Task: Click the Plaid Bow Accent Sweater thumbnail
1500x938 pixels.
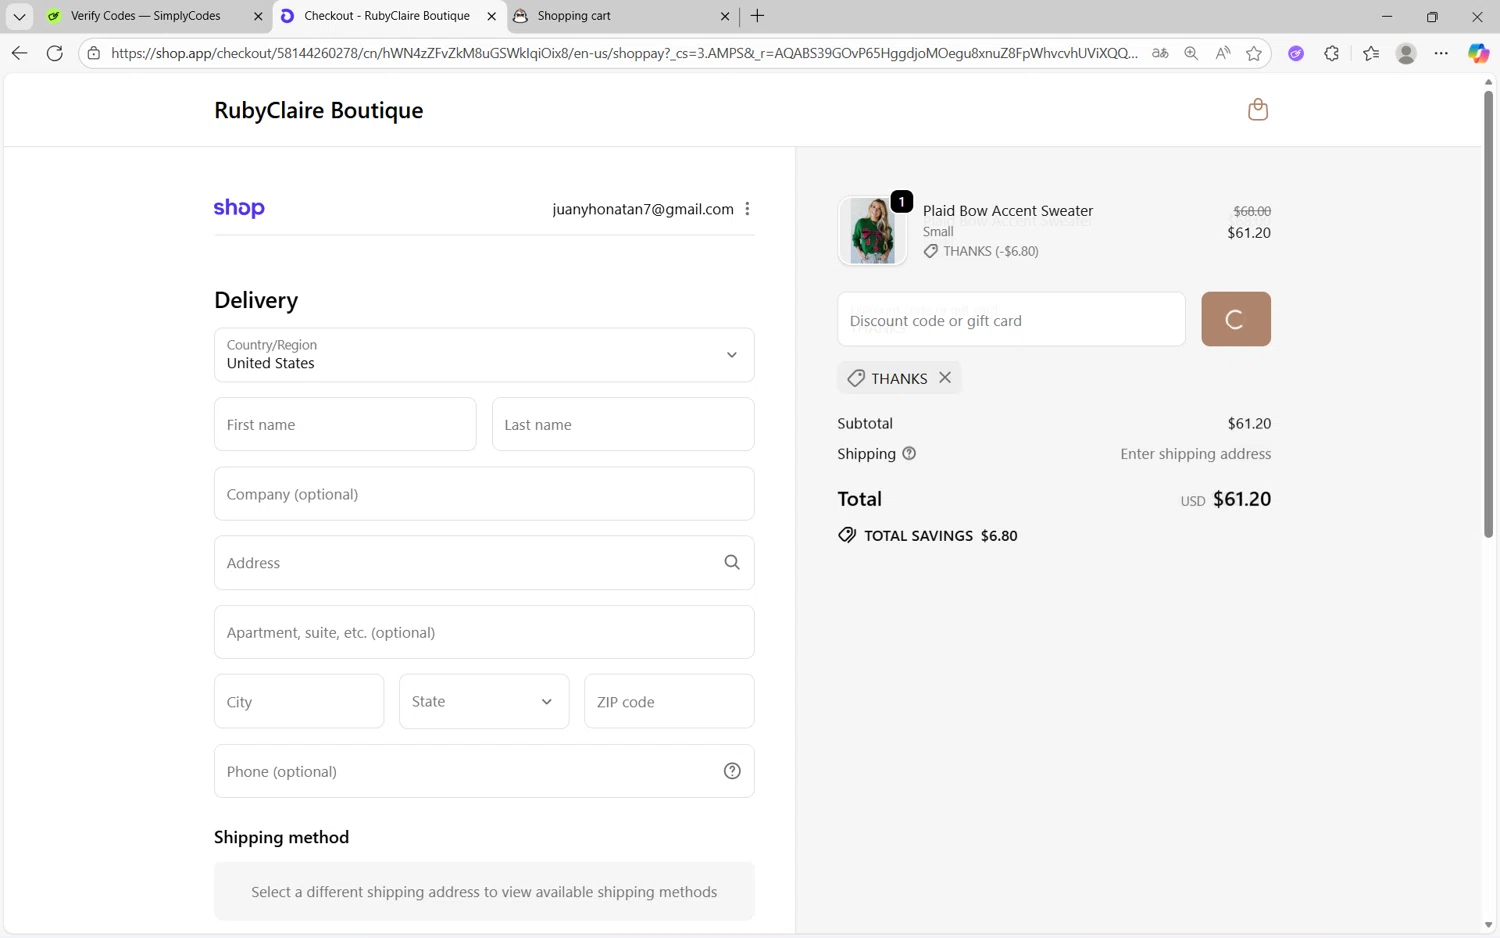Action: click(872, 230)
